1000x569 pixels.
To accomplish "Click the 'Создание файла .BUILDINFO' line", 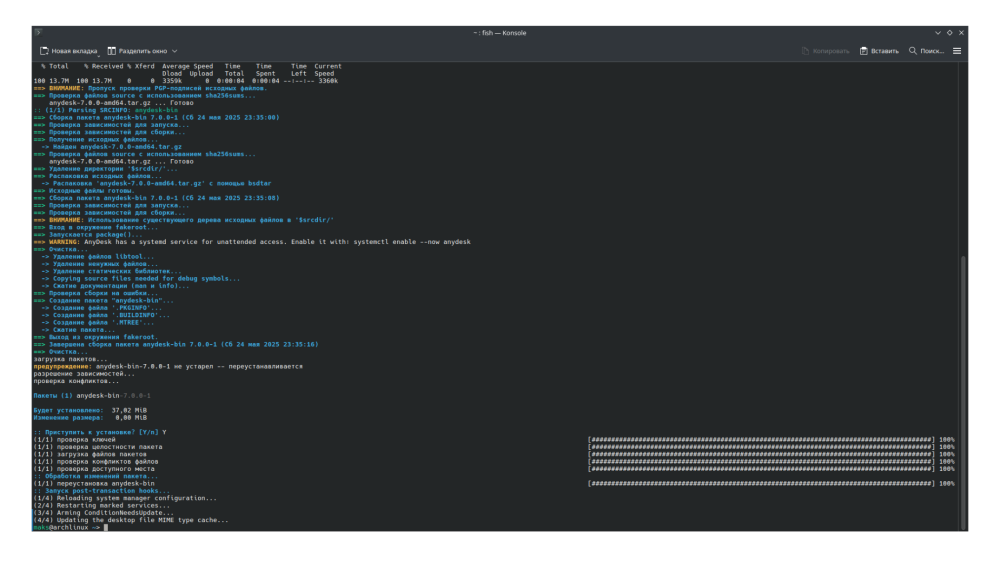I will pyautogui.click(x=106, y=315).
